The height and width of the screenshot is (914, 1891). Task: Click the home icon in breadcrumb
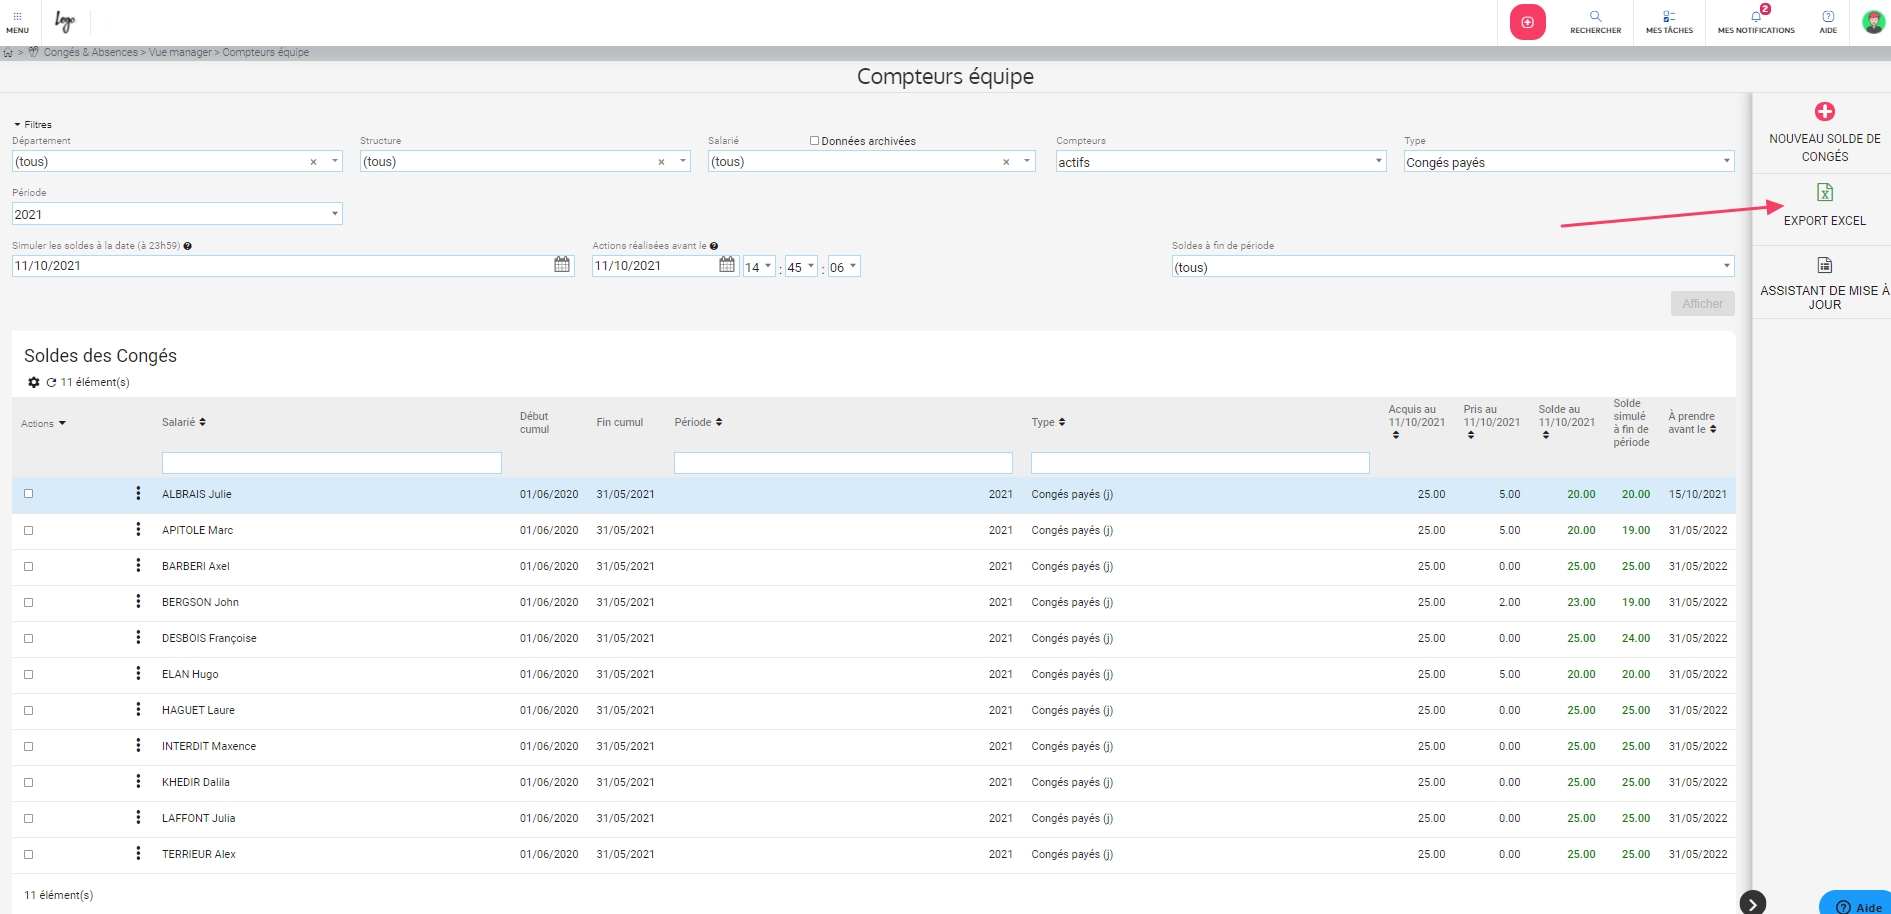tap(8, 52)
